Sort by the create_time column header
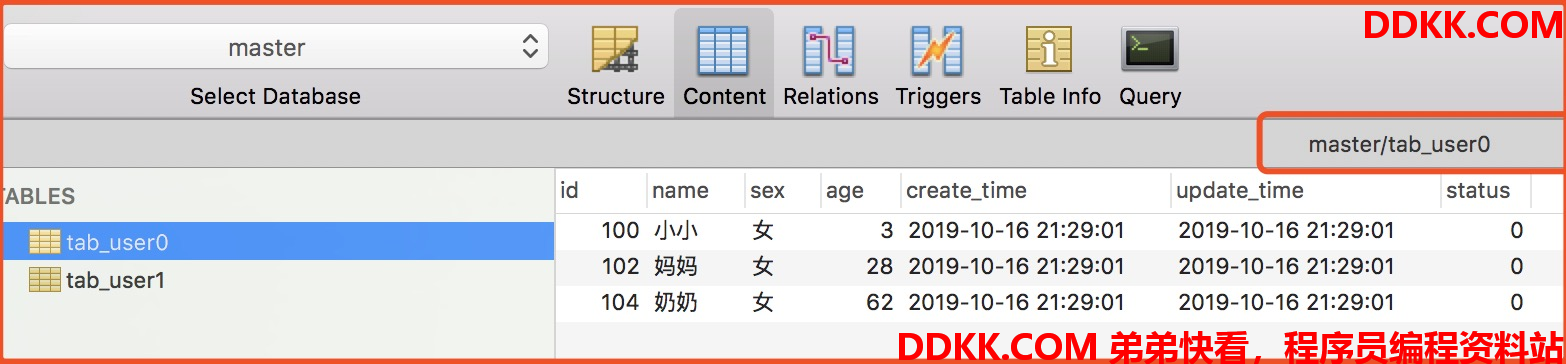The image size is (1566, 364). click(1035, 190)
